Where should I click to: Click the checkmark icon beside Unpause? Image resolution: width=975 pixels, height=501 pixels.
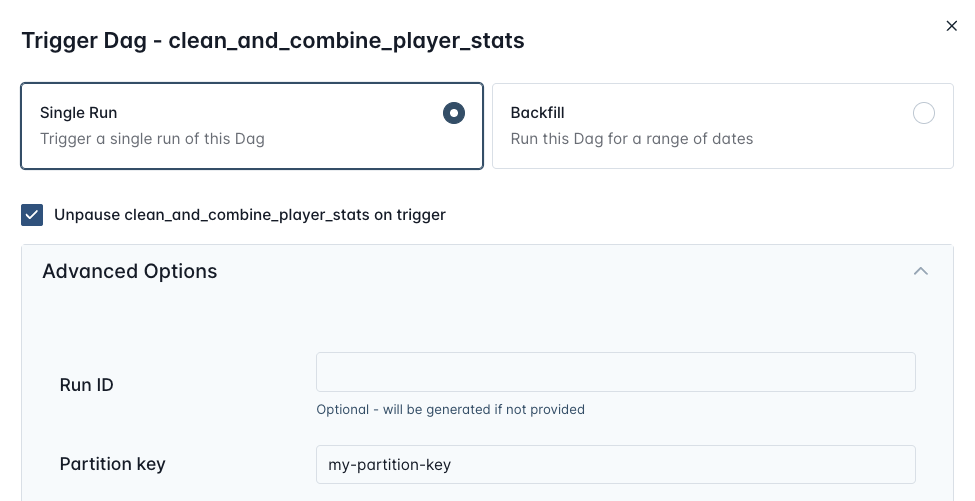[x=33, y=215]
